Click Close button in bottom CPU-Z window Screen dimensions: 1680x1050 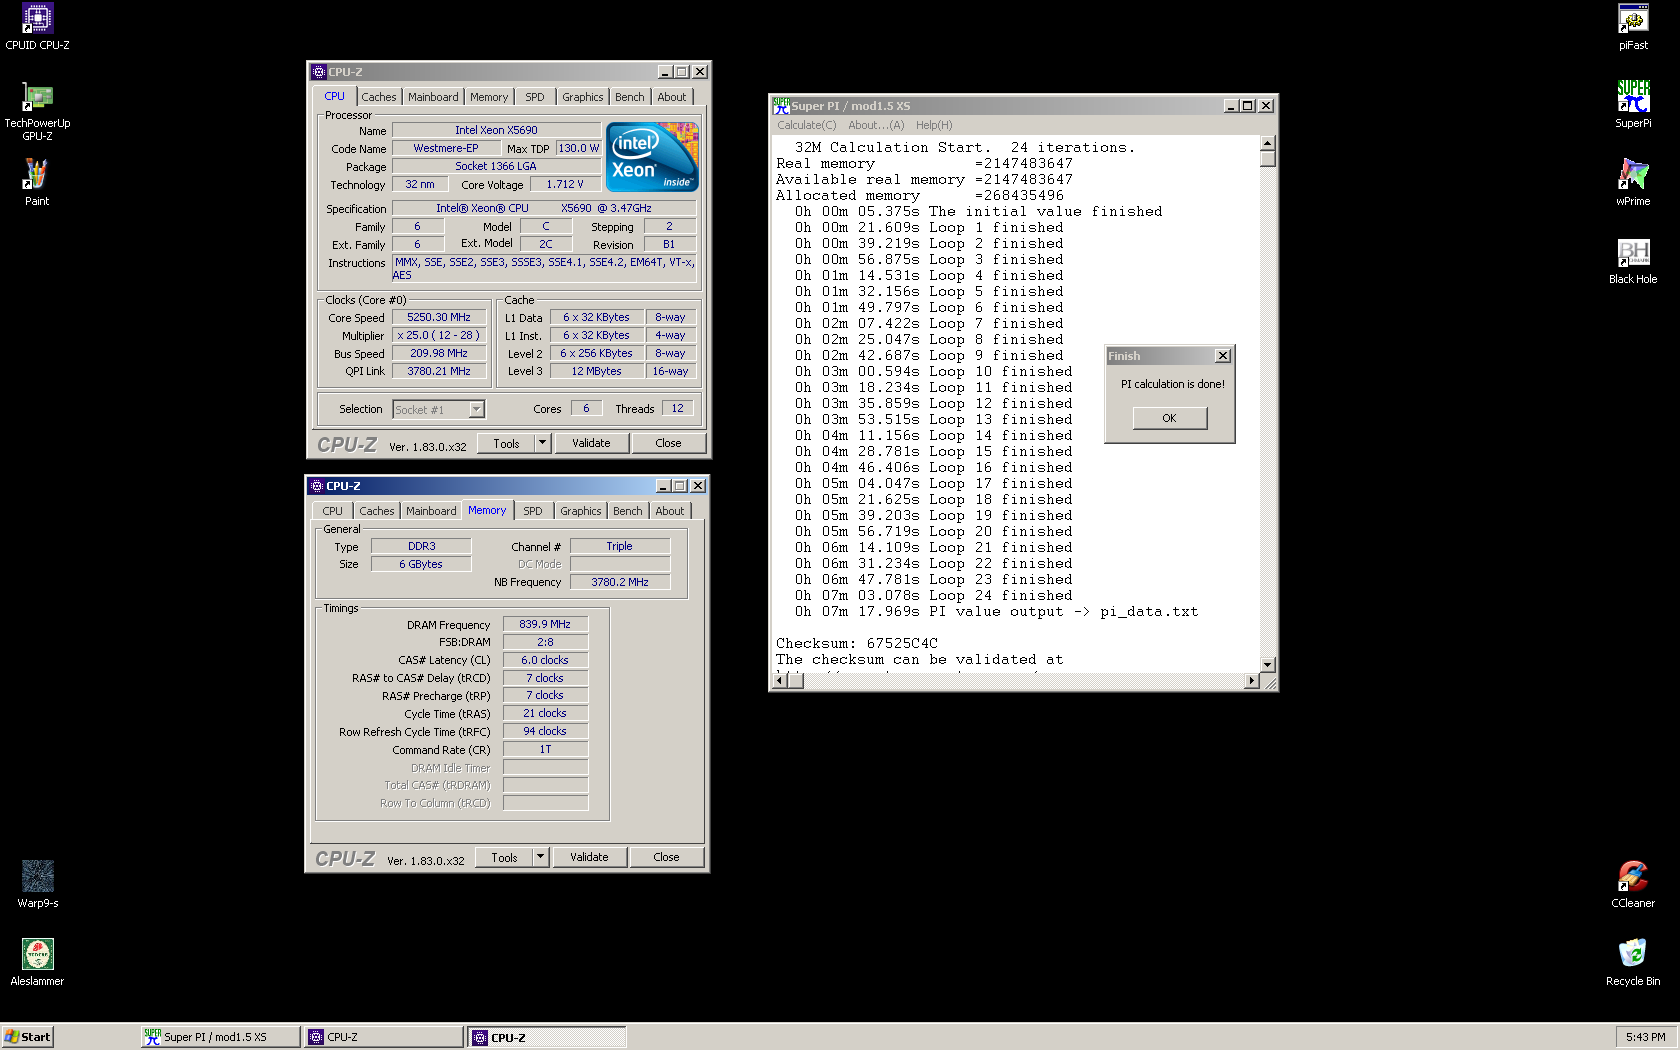coord(666,857)
